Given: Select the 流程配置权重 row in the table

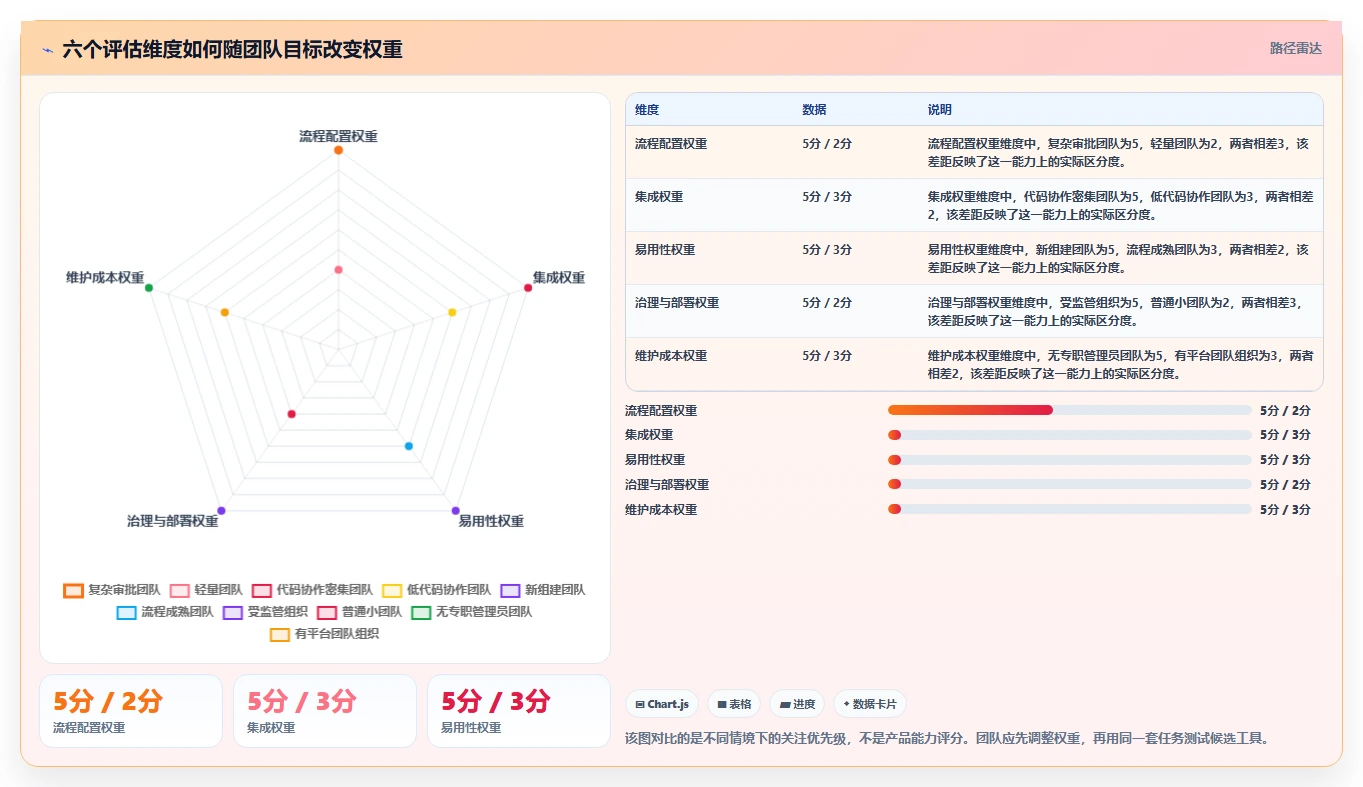Looking at the screenshot, I should pyautogui.click(x=974, y=152).
